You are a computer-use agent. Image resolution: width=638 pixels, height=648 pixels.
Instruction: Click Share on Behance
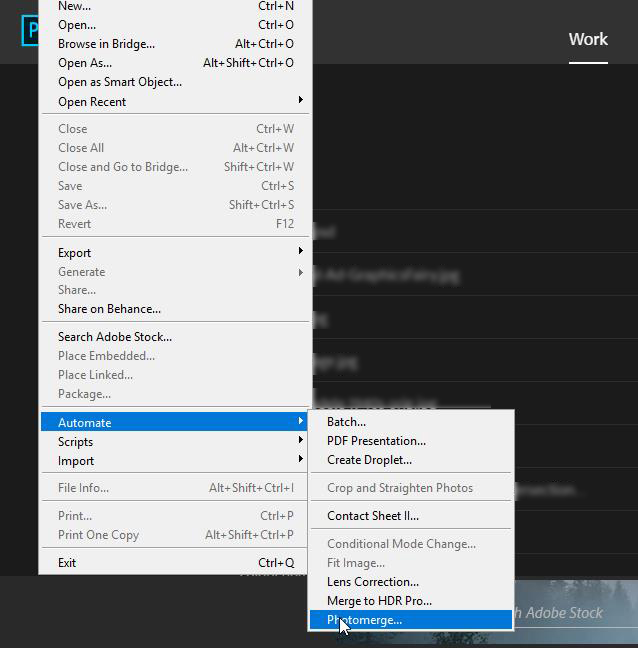(x=109, y=309)
